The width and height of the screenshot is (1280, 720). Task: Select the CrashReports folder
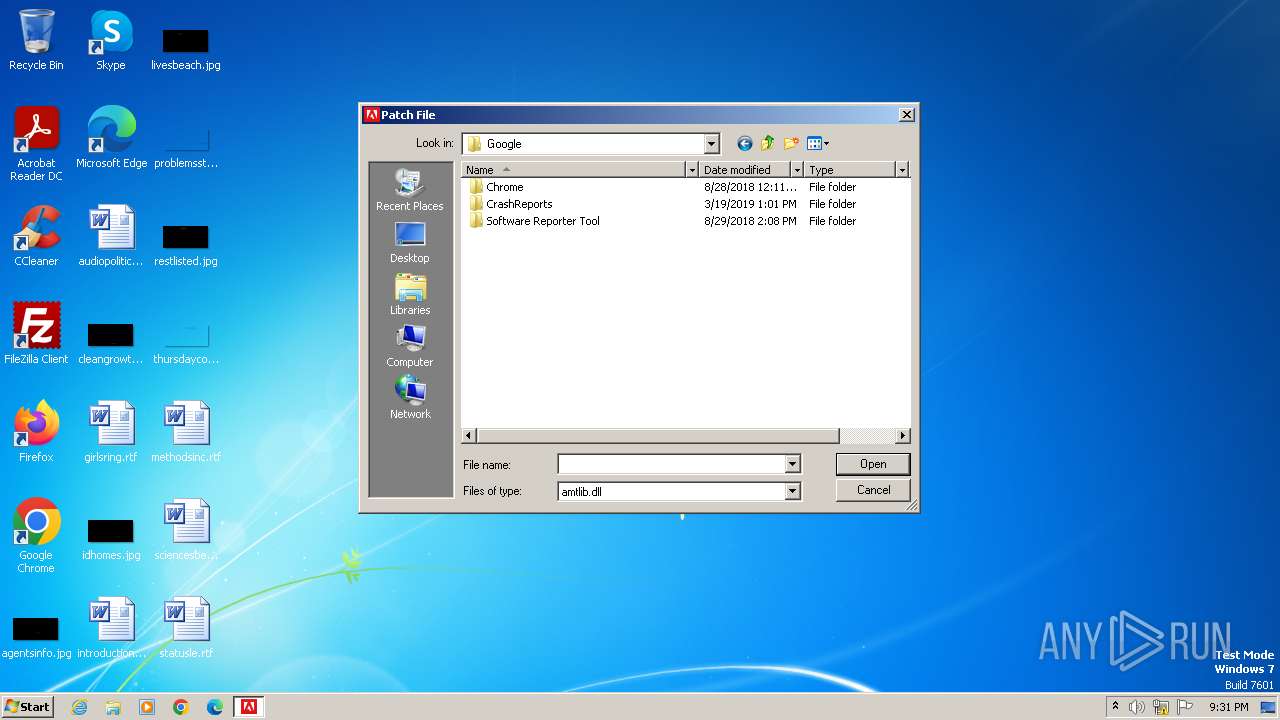pyautogui.click(x=510, y=204)
